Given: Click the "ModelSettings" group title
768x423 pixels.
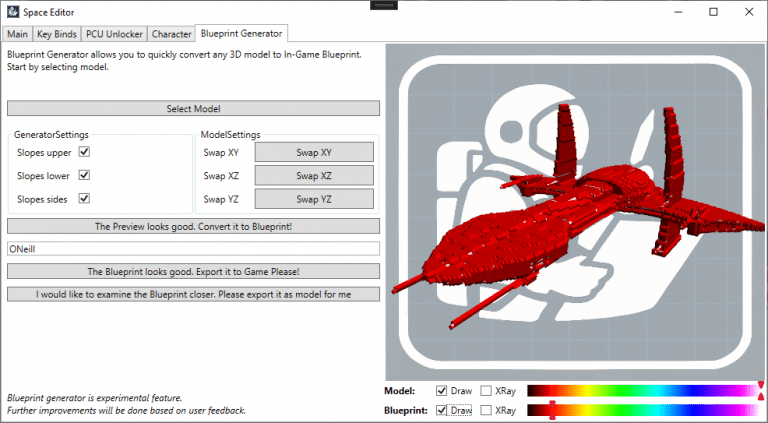Looking at the screenshot, I should click(230, 135).
